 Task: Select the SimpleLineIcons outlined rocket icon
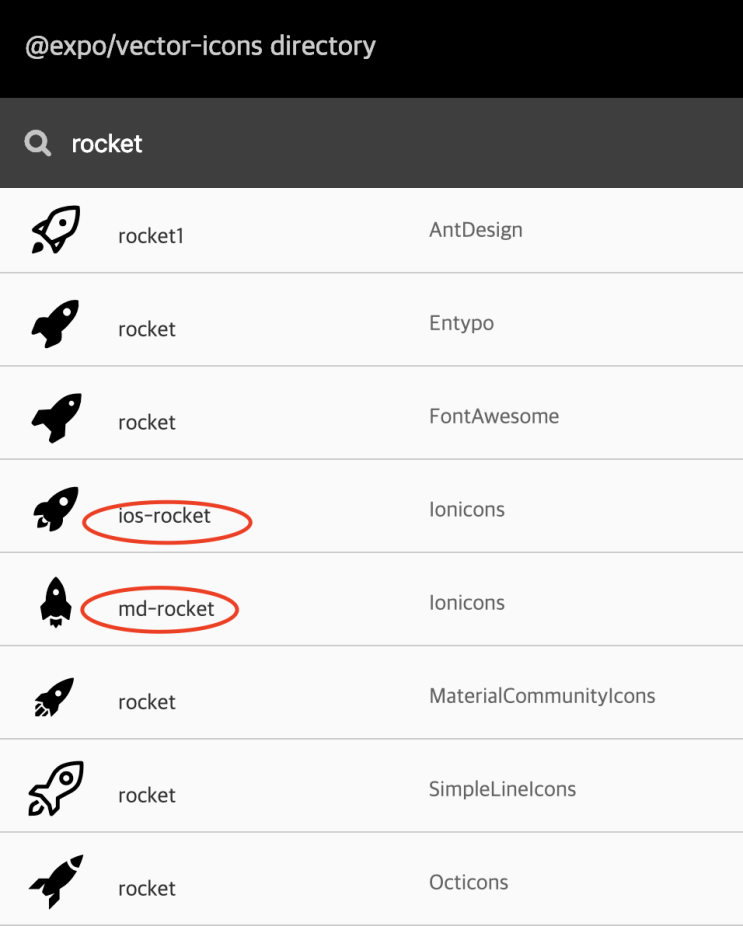[x=57, y=788]
